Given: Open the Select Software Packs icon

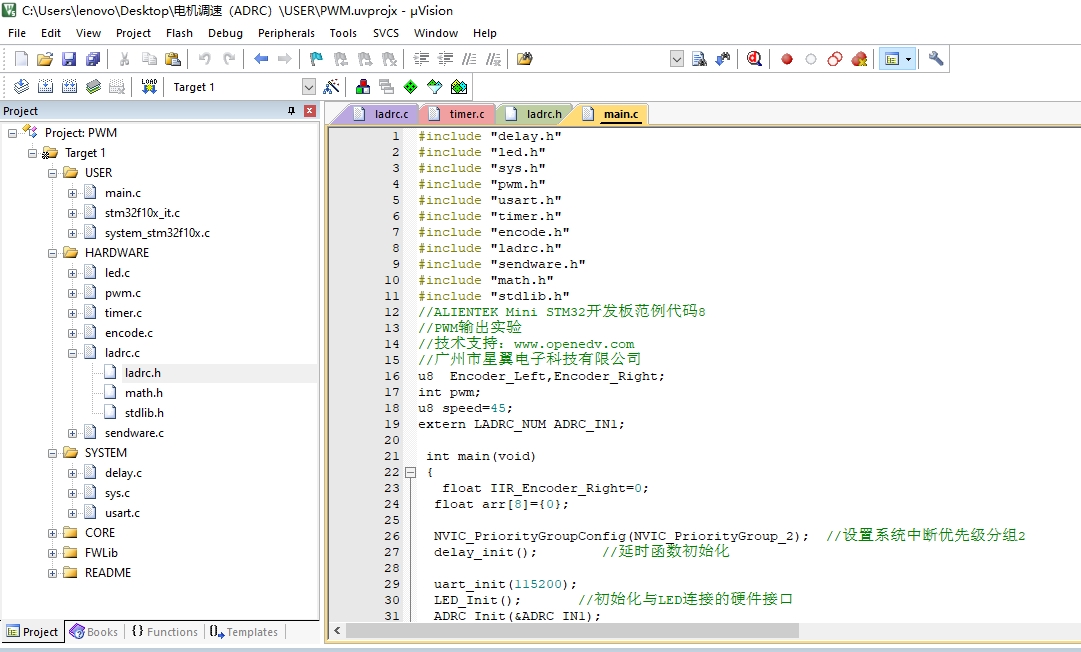Looking at the screenshot, I should tap(434, 87).
